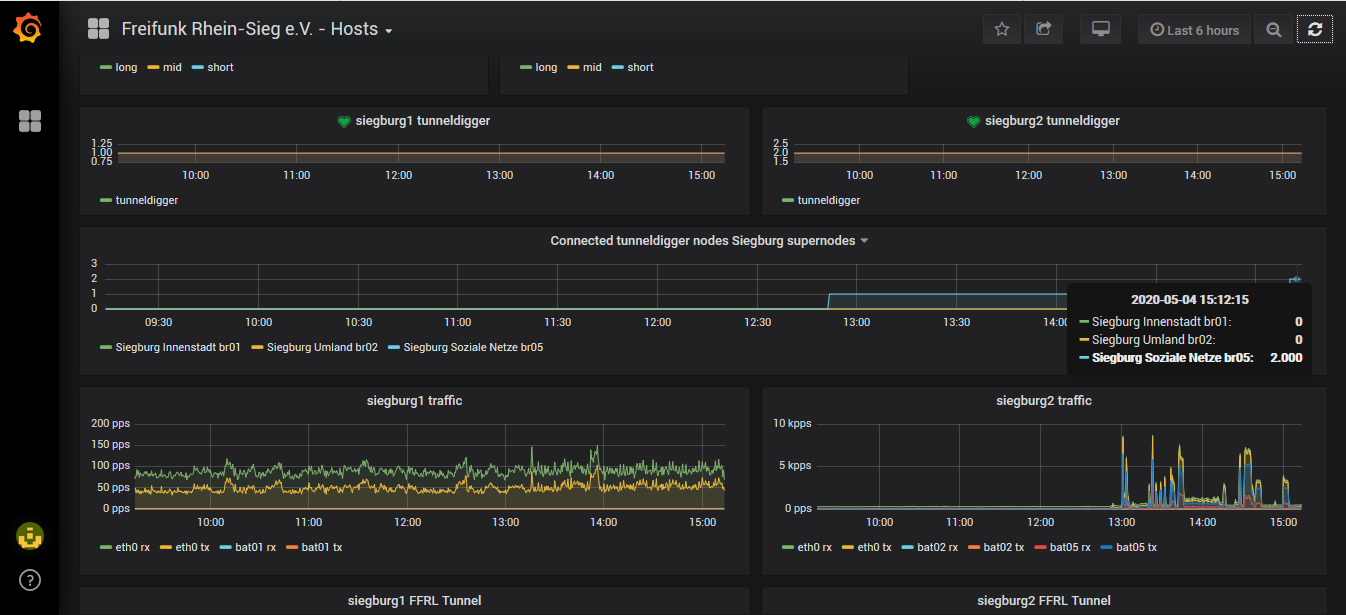
Task: Open siegburg1 traffic panel title menu
Action: pyautogui.click(x=414, y=401)
